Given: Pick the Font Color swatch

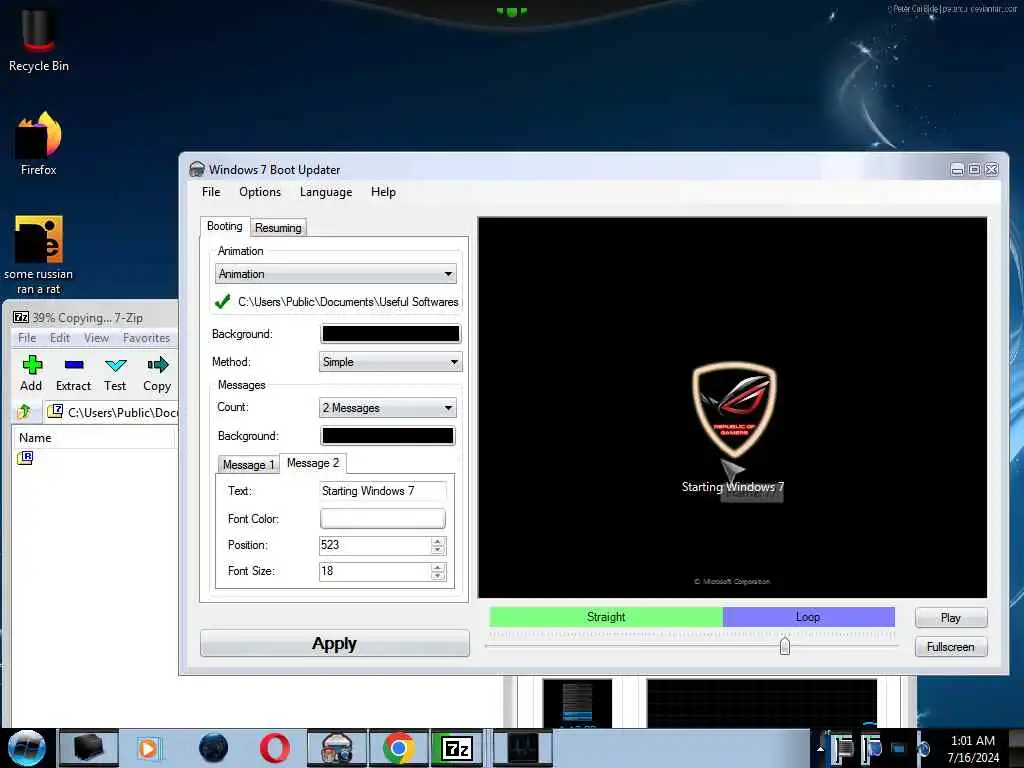Looking at the screenshot, I should pyautogui.click(x=383, y=519).
